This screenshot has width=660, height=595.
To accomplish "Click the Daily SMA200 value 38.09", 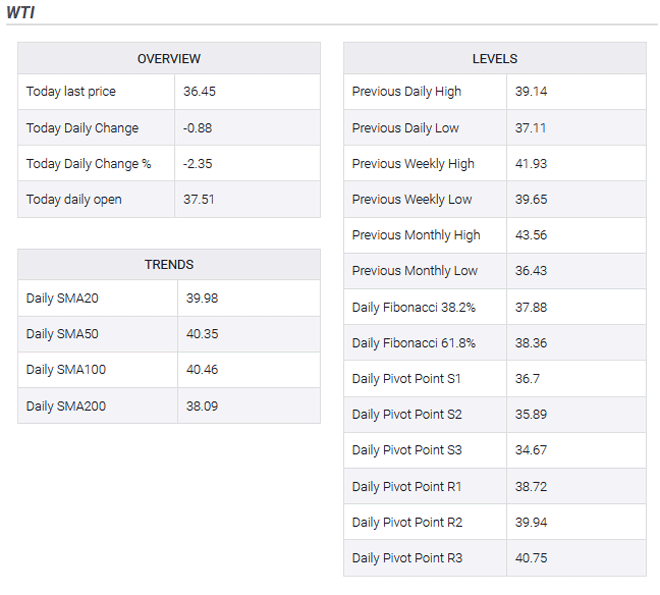I will [x=203, y=406].
